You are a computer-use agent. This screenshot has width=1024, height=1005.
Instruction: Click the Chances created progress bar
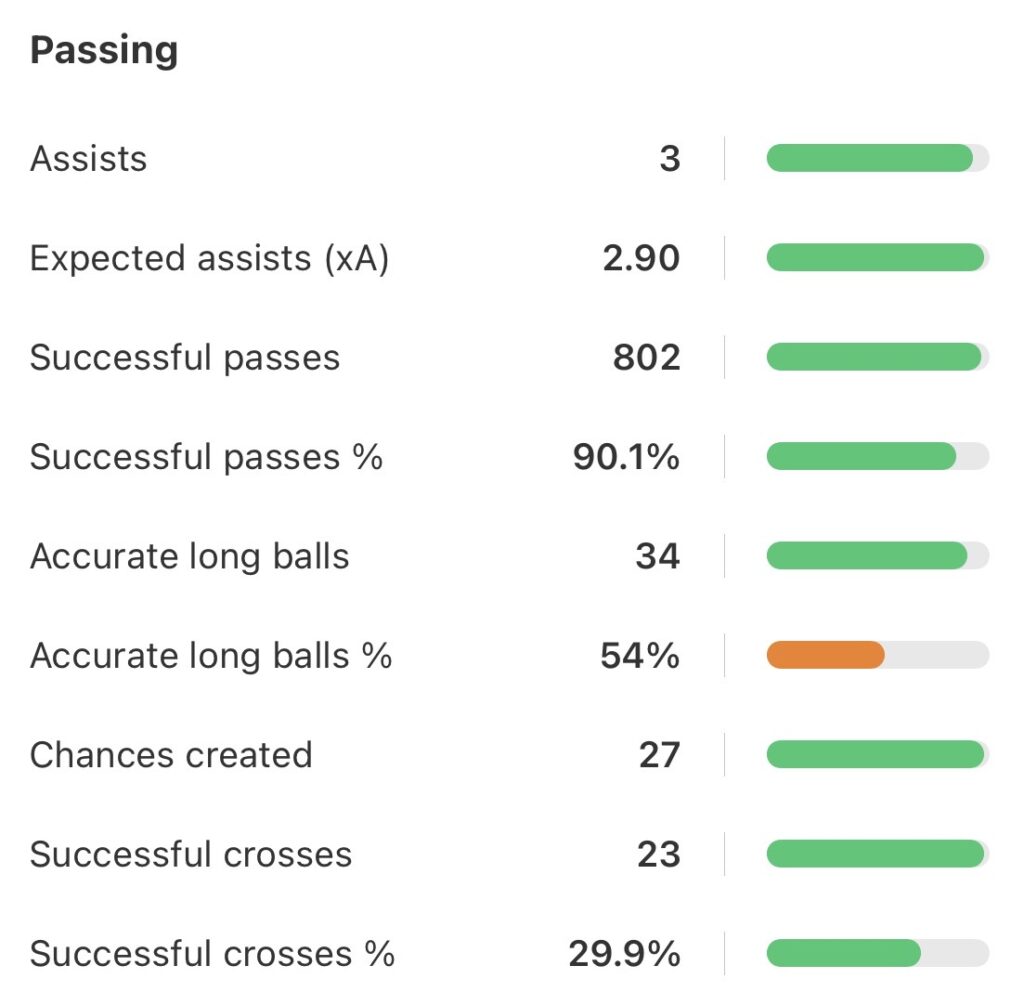(875, 755)
